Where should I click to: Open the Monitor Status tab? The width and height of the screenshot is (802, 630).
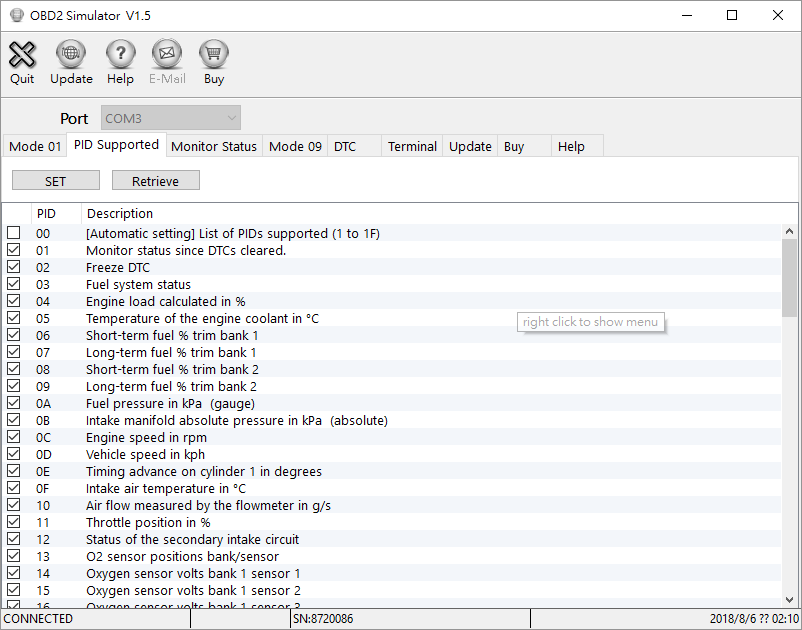click(214, 146)
